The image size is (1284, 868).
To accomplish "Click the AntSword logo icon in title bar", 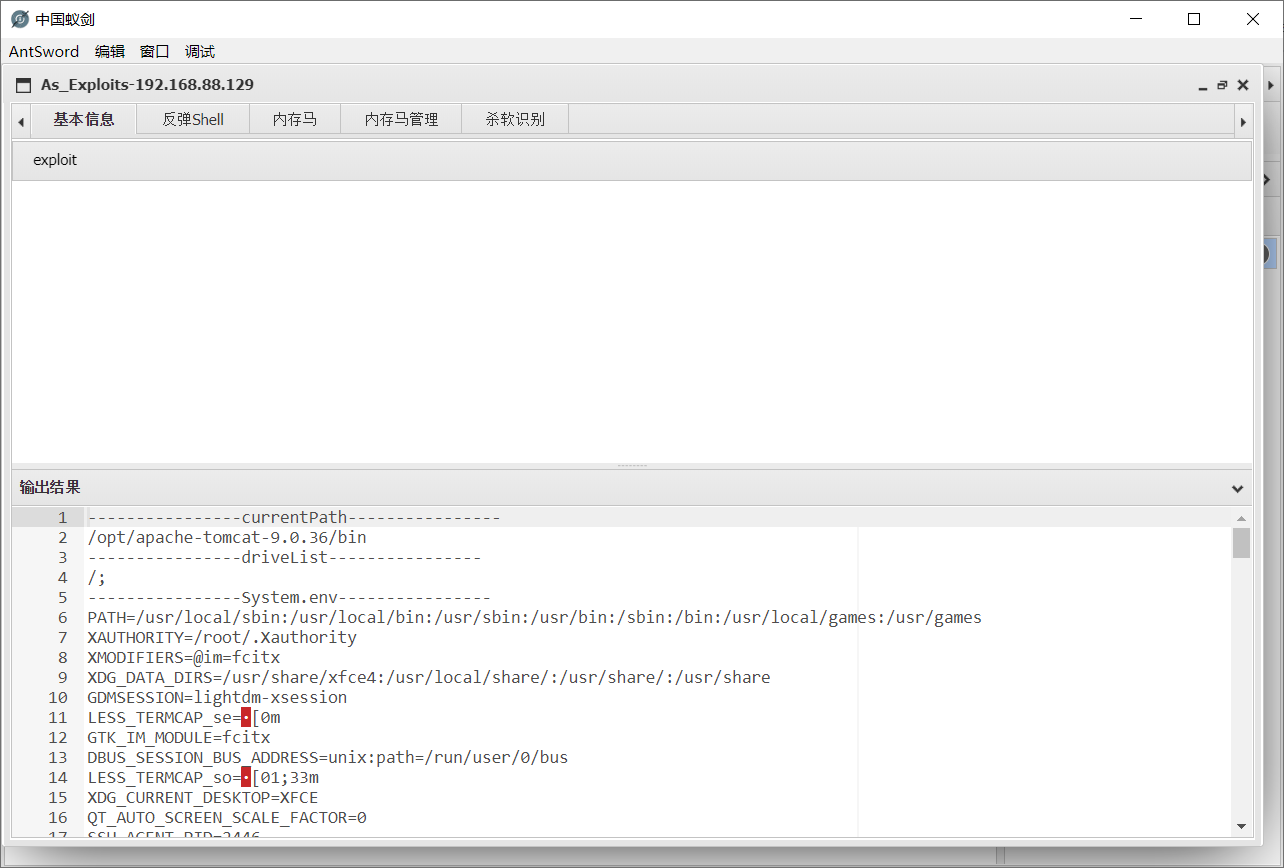I will click(x=19, y=19).
